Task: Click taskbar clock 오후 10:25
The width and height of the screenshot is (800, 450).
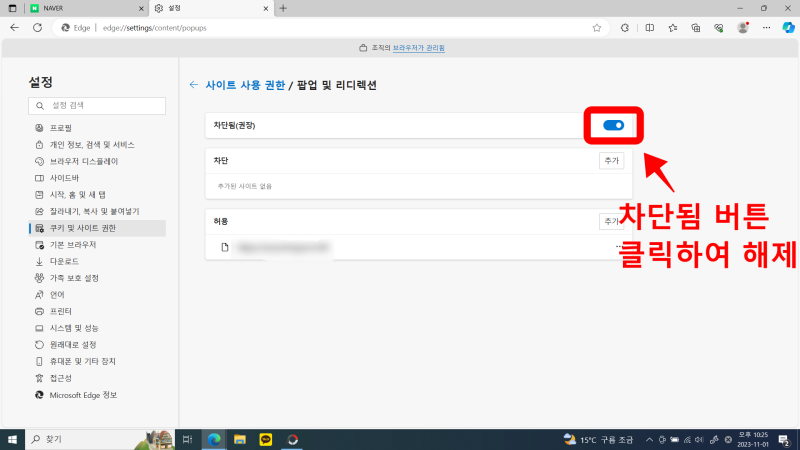Action: (x=753, y=440)
